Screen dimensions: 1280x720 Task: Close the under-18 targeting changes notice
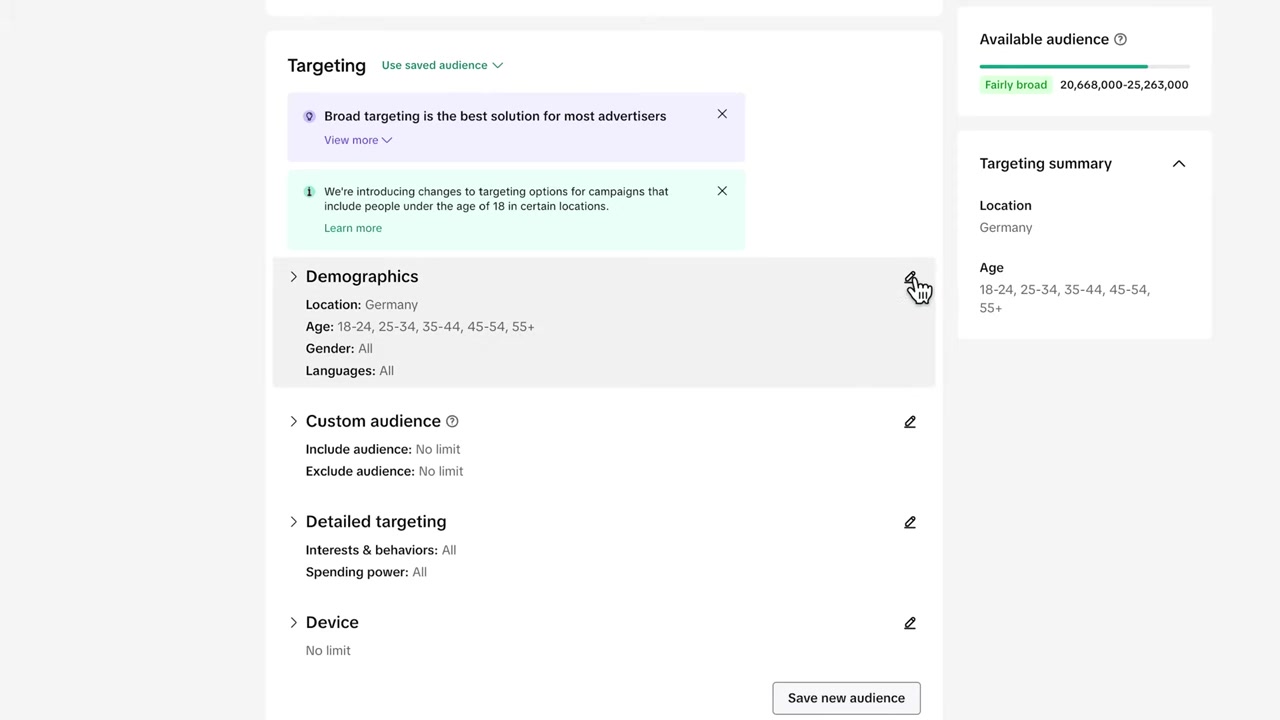722,191
